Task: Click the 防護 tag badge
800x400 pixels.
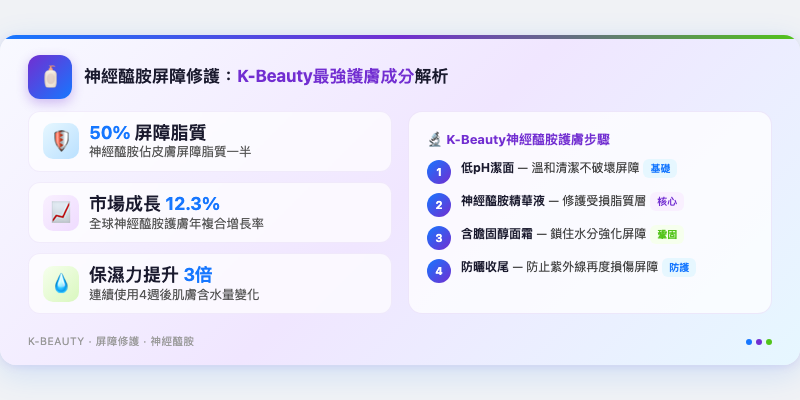Action: (679, 268)
